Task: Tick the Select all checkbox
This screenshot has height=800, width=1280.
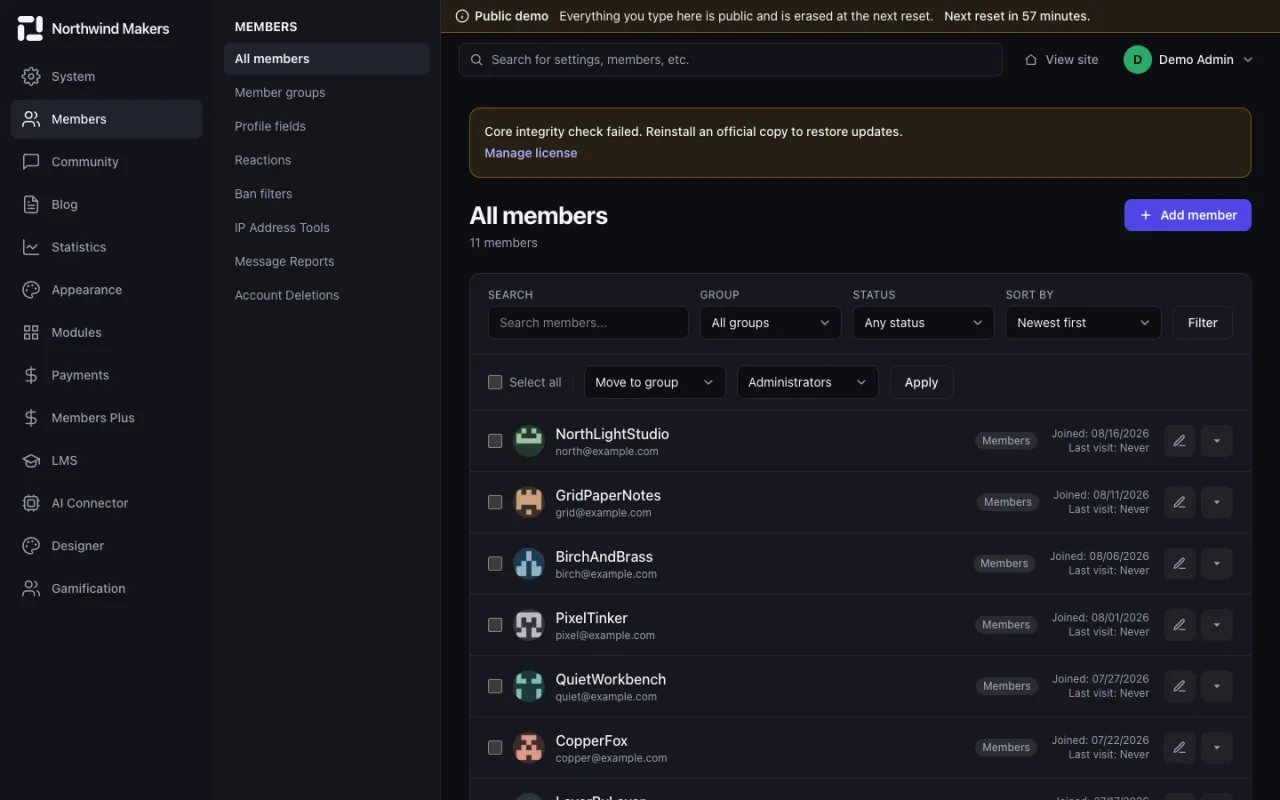Action: coord(495,382)
